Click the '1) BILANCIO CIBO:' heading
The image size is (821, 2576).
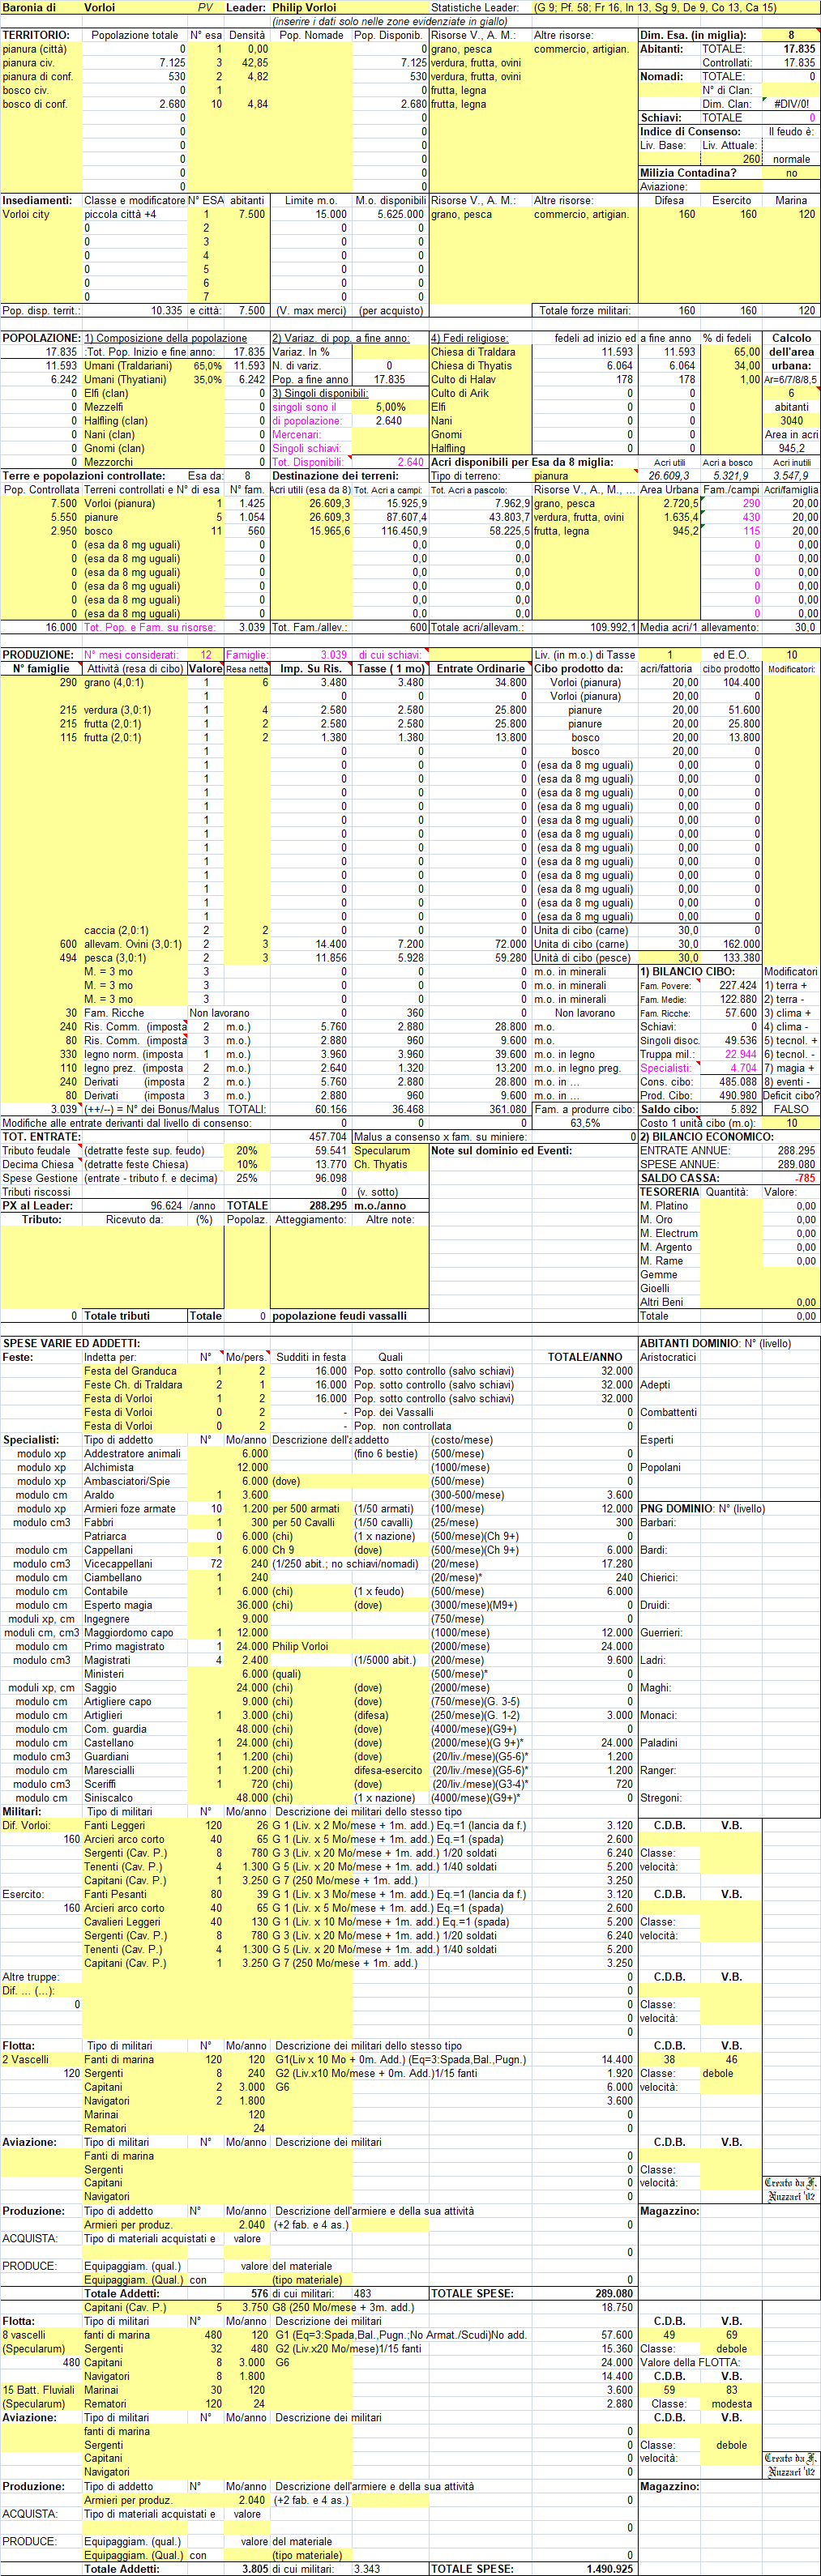click(687, 972)
